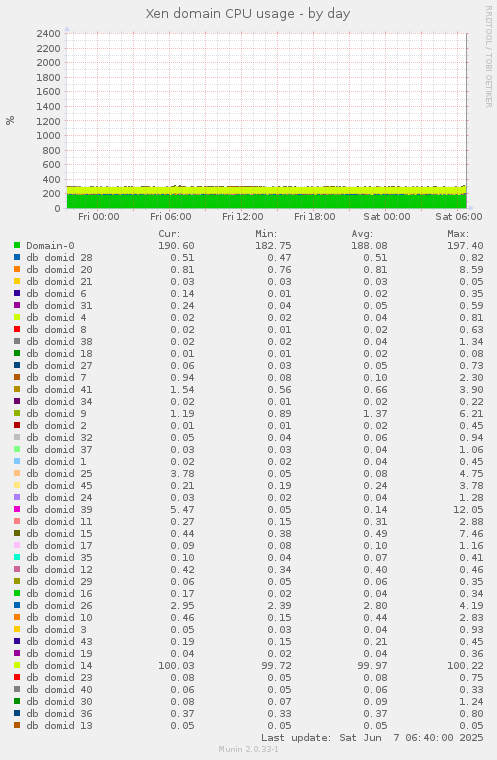497x760 pixels.
Task: Click the magenta swatch beside db domid 39
Action: [17, 509]
